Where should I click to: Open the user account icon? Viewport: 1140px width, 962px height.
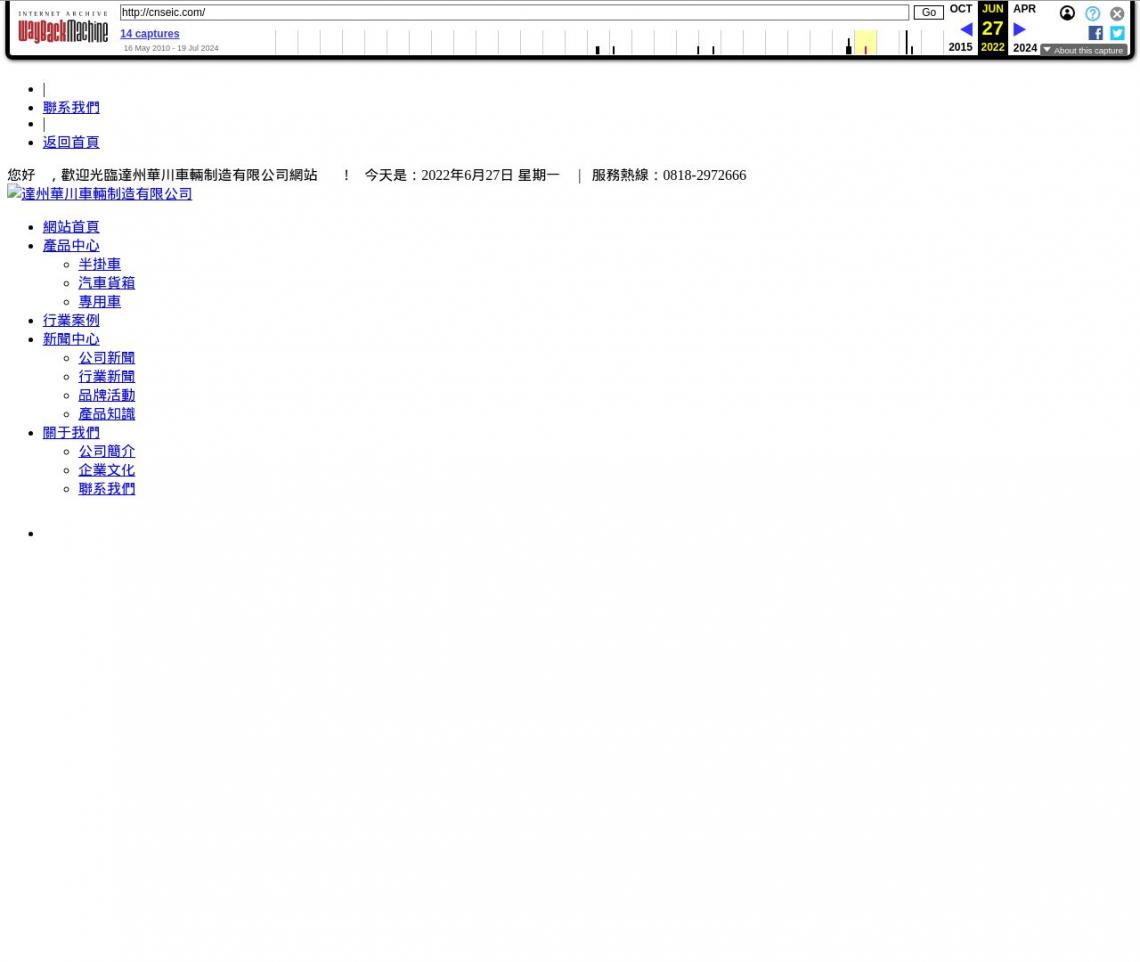tap(1067, 13)
